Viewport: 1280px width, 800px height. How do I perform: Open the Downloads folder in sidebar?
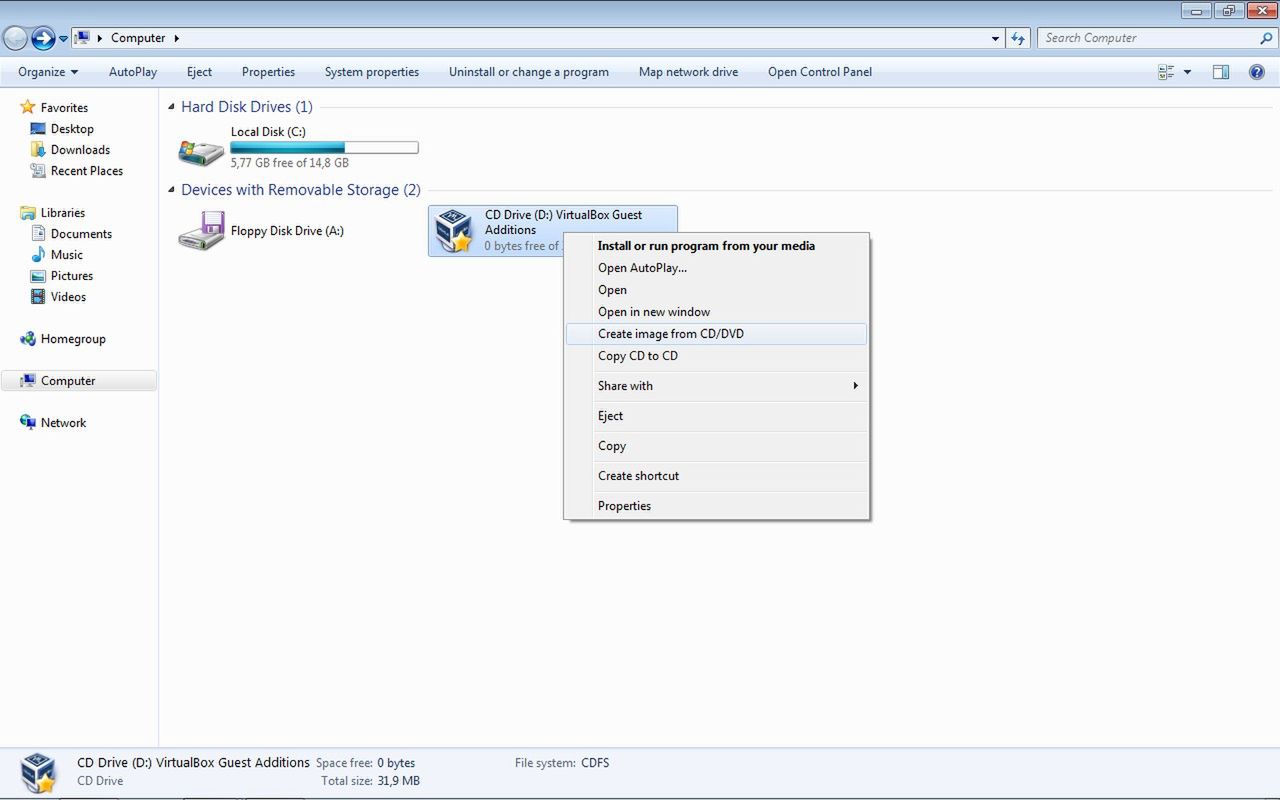coord(80,149)
